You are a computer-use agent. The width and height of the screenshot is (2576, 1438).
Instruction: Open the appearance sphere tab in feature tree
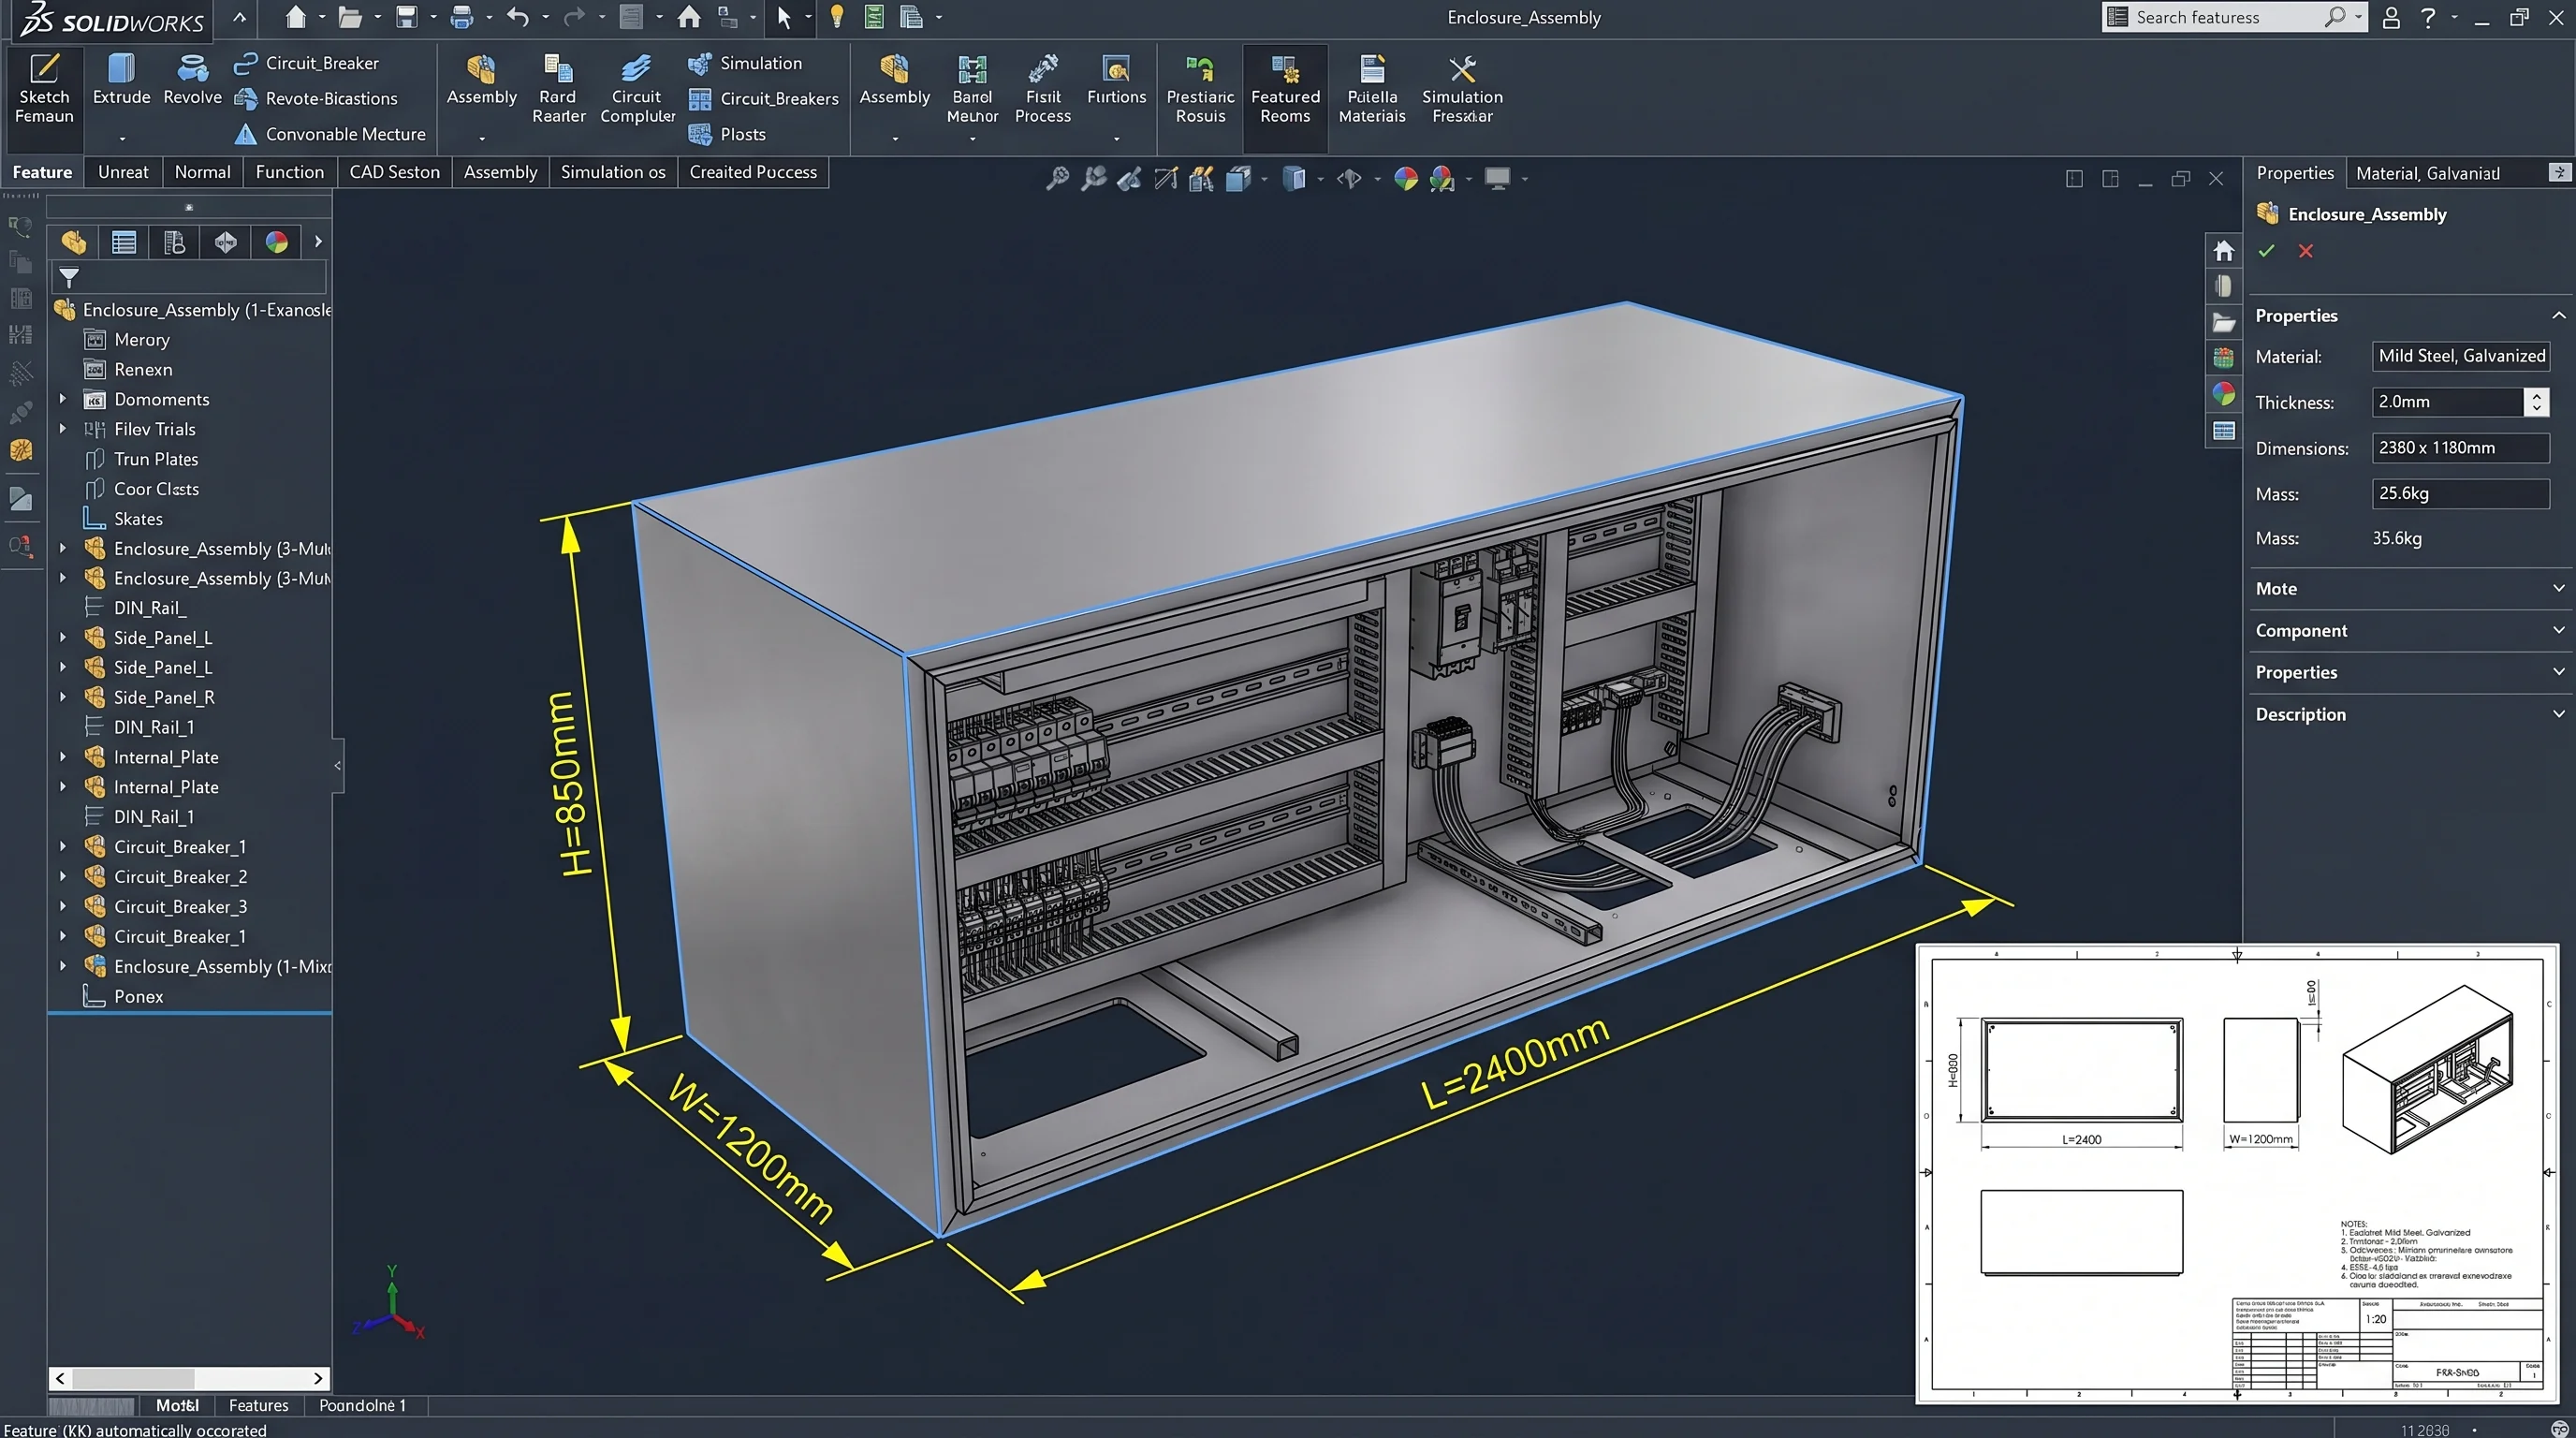pyautogui.click(x=276, y=242)
